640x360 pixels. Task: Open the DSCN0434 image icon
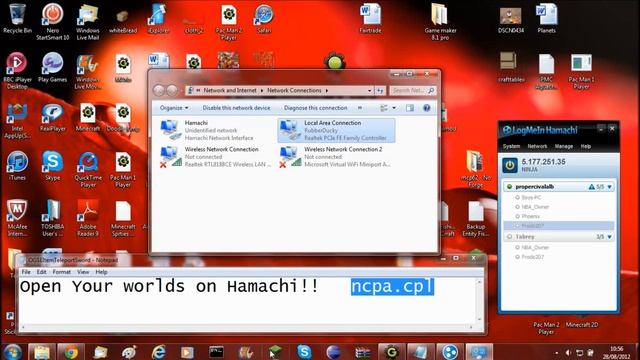(x=511, y=19)
